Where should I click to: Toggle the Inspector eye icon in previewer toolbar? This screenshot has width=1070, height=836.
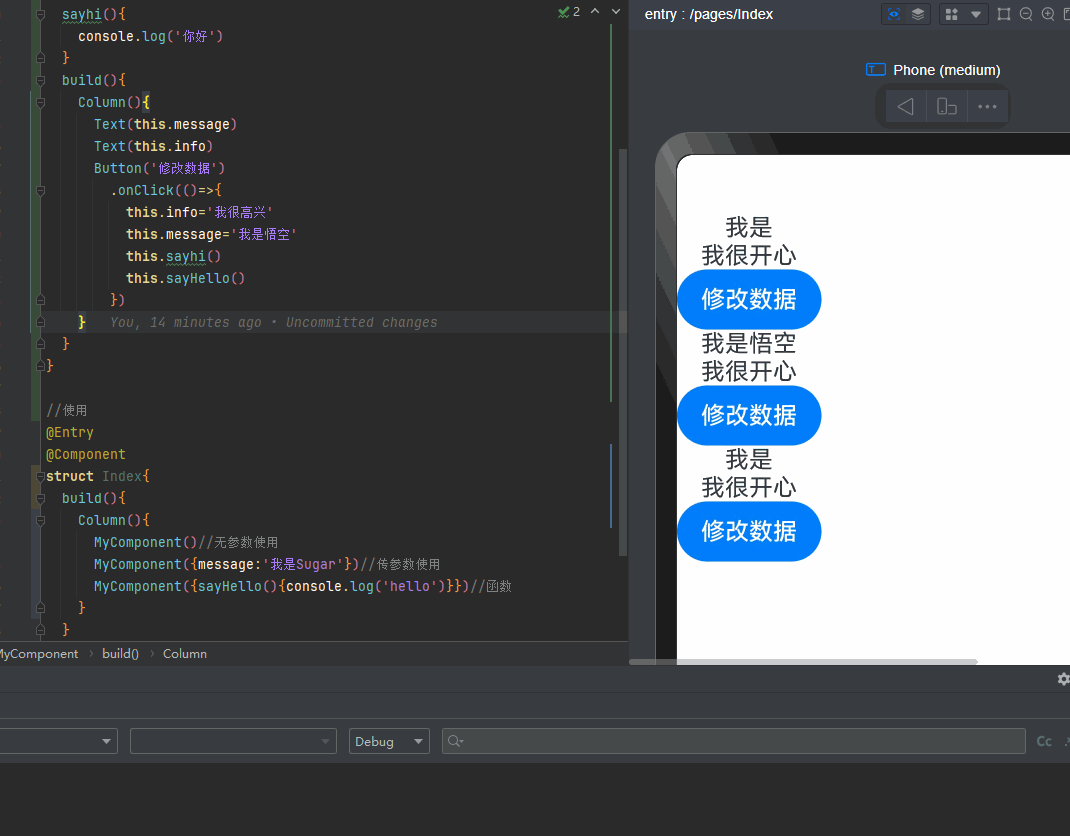point(894,14)
